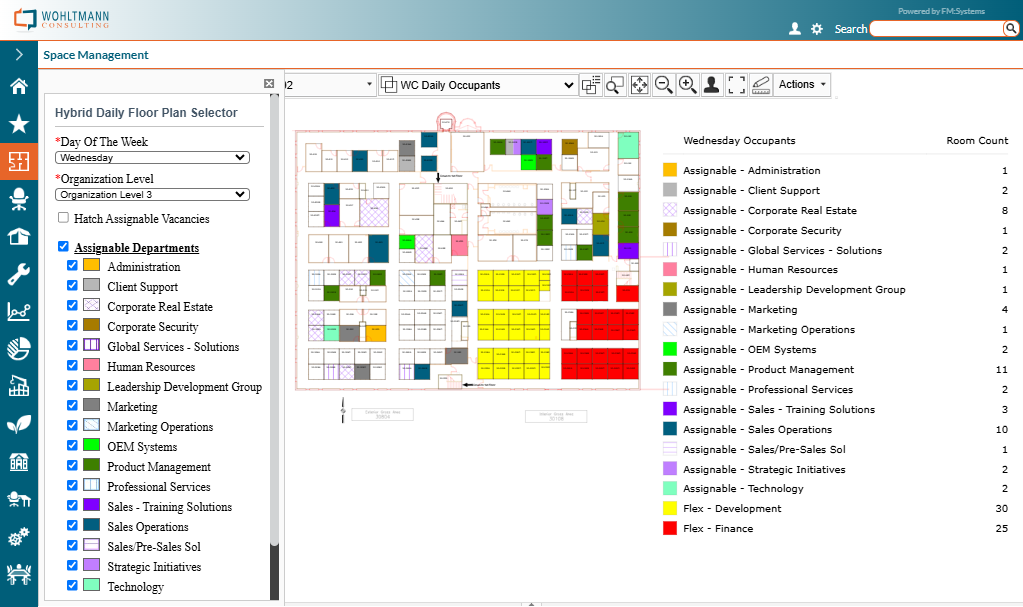Open the Day Of The Week dropdown

(152, 157)
